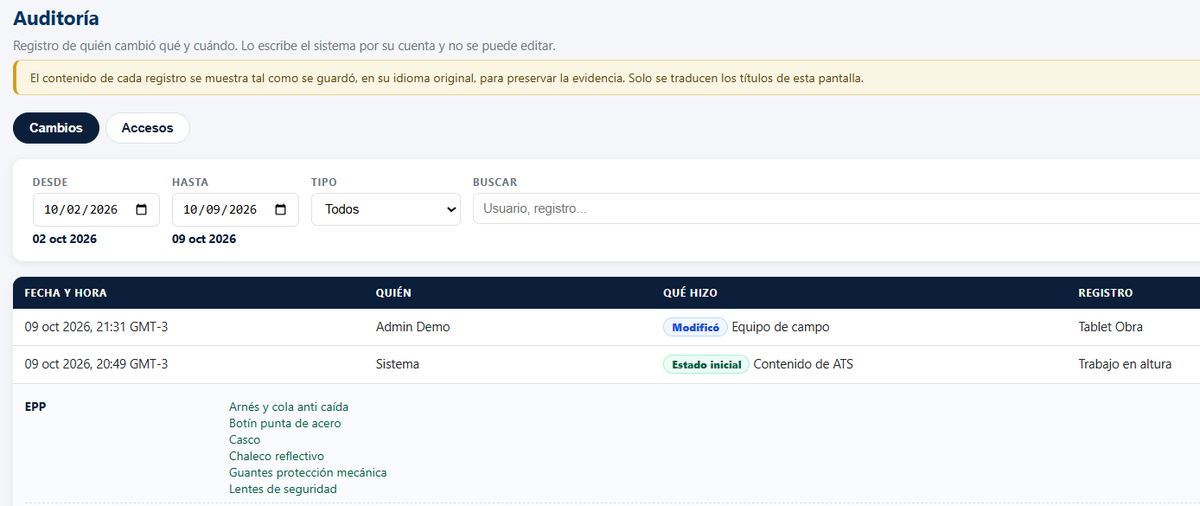
Task: Click the Quién column header
Action: click(394, 293)
